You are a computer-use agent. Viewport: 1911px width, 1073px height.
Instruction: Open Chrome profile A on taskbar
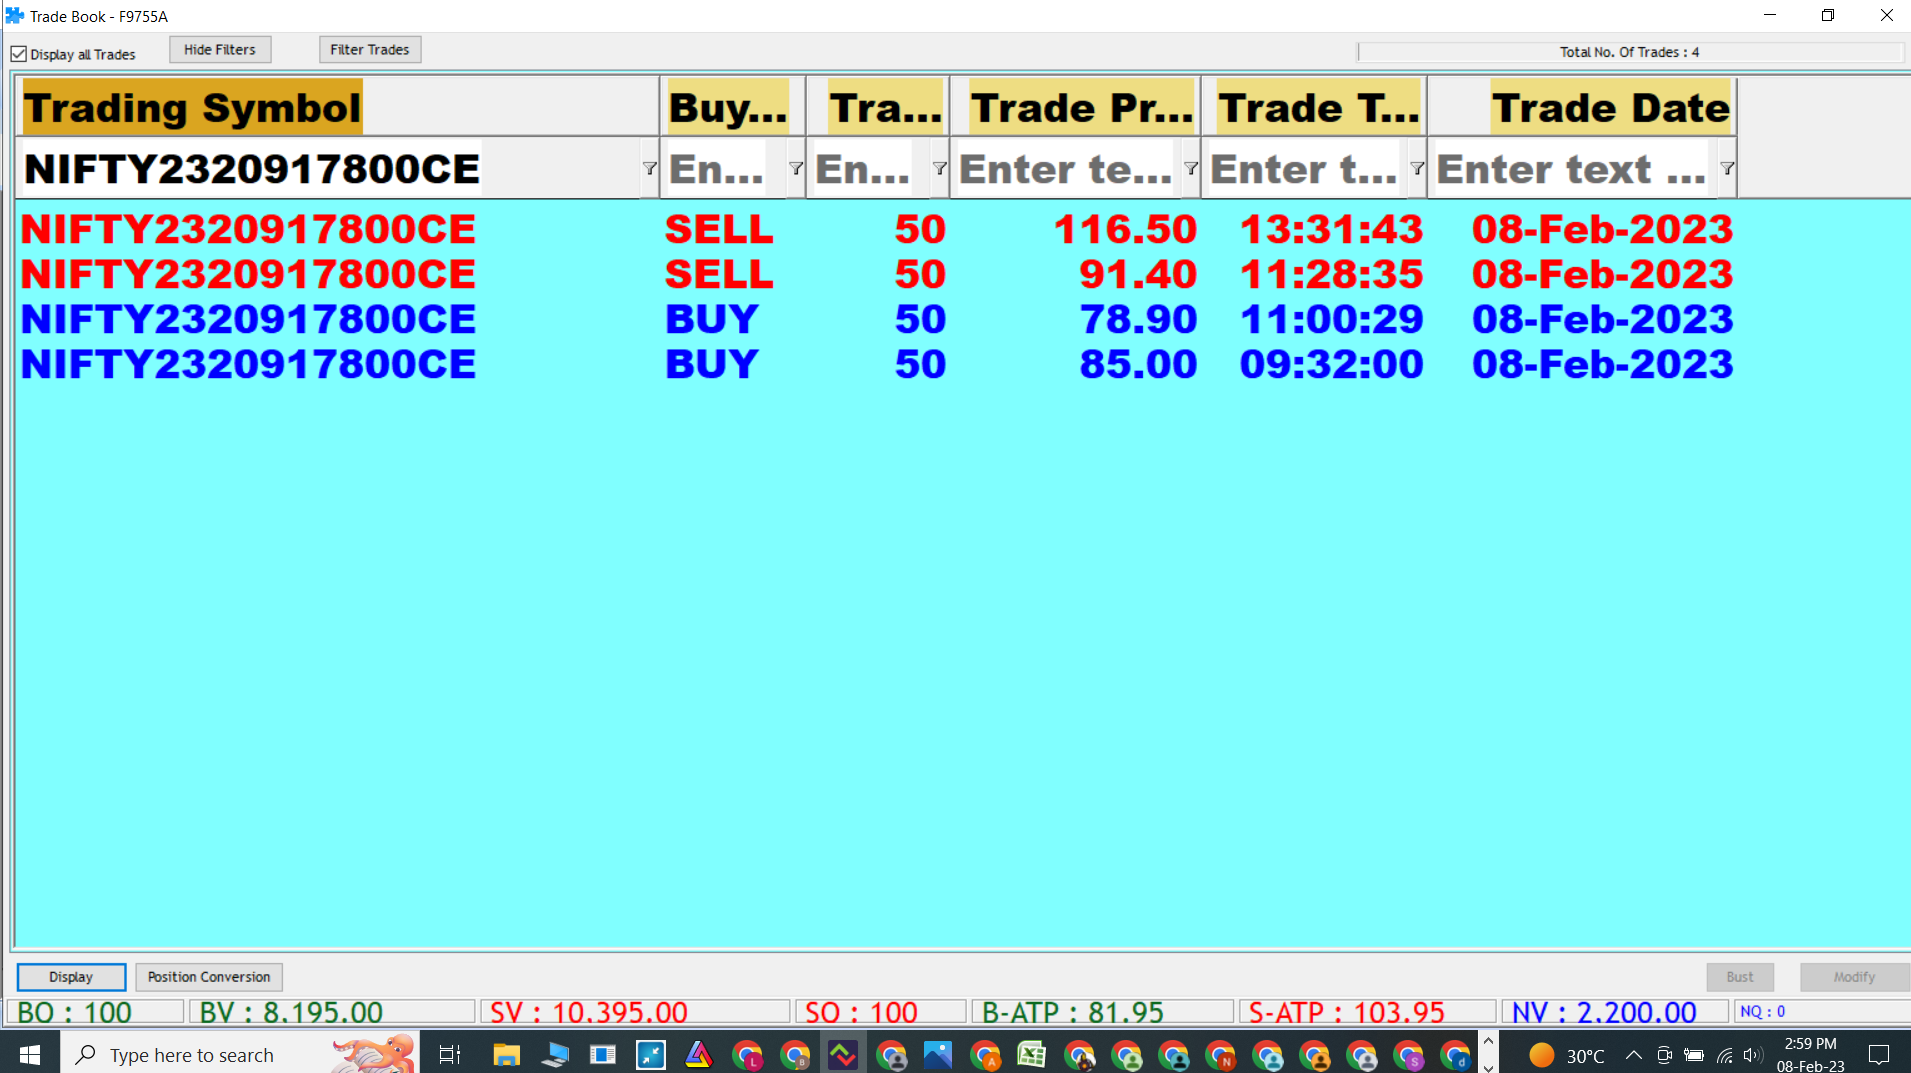[986, 1054]
